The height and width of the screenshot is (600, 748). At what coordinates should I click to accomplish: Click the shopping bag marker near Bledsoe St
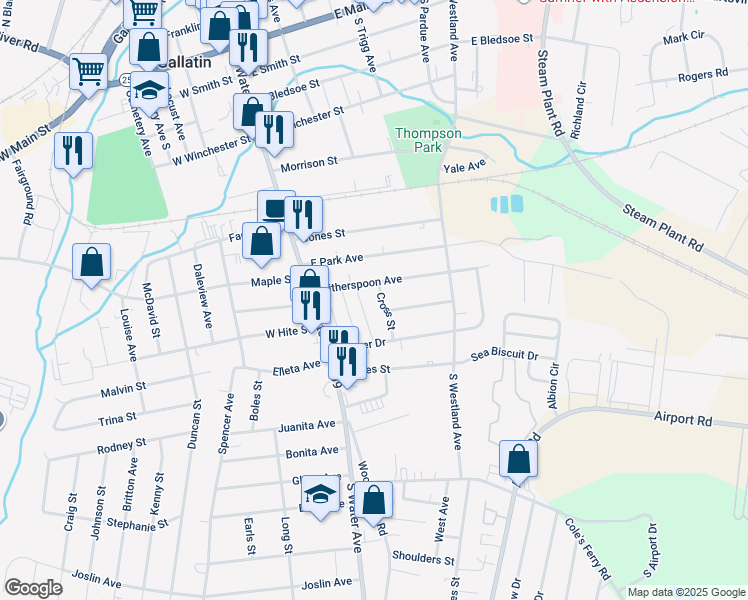pyautogui.click(x=252, y=112)
